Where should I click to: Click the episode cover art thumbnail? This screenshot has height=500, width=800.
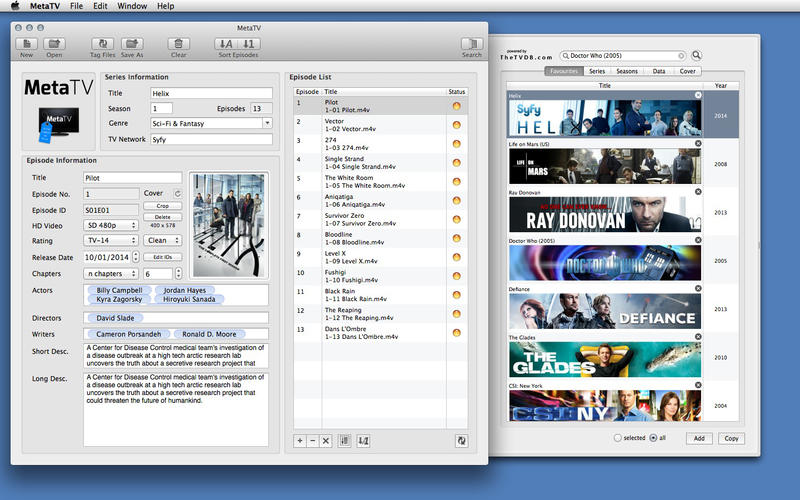coord(229,226)
